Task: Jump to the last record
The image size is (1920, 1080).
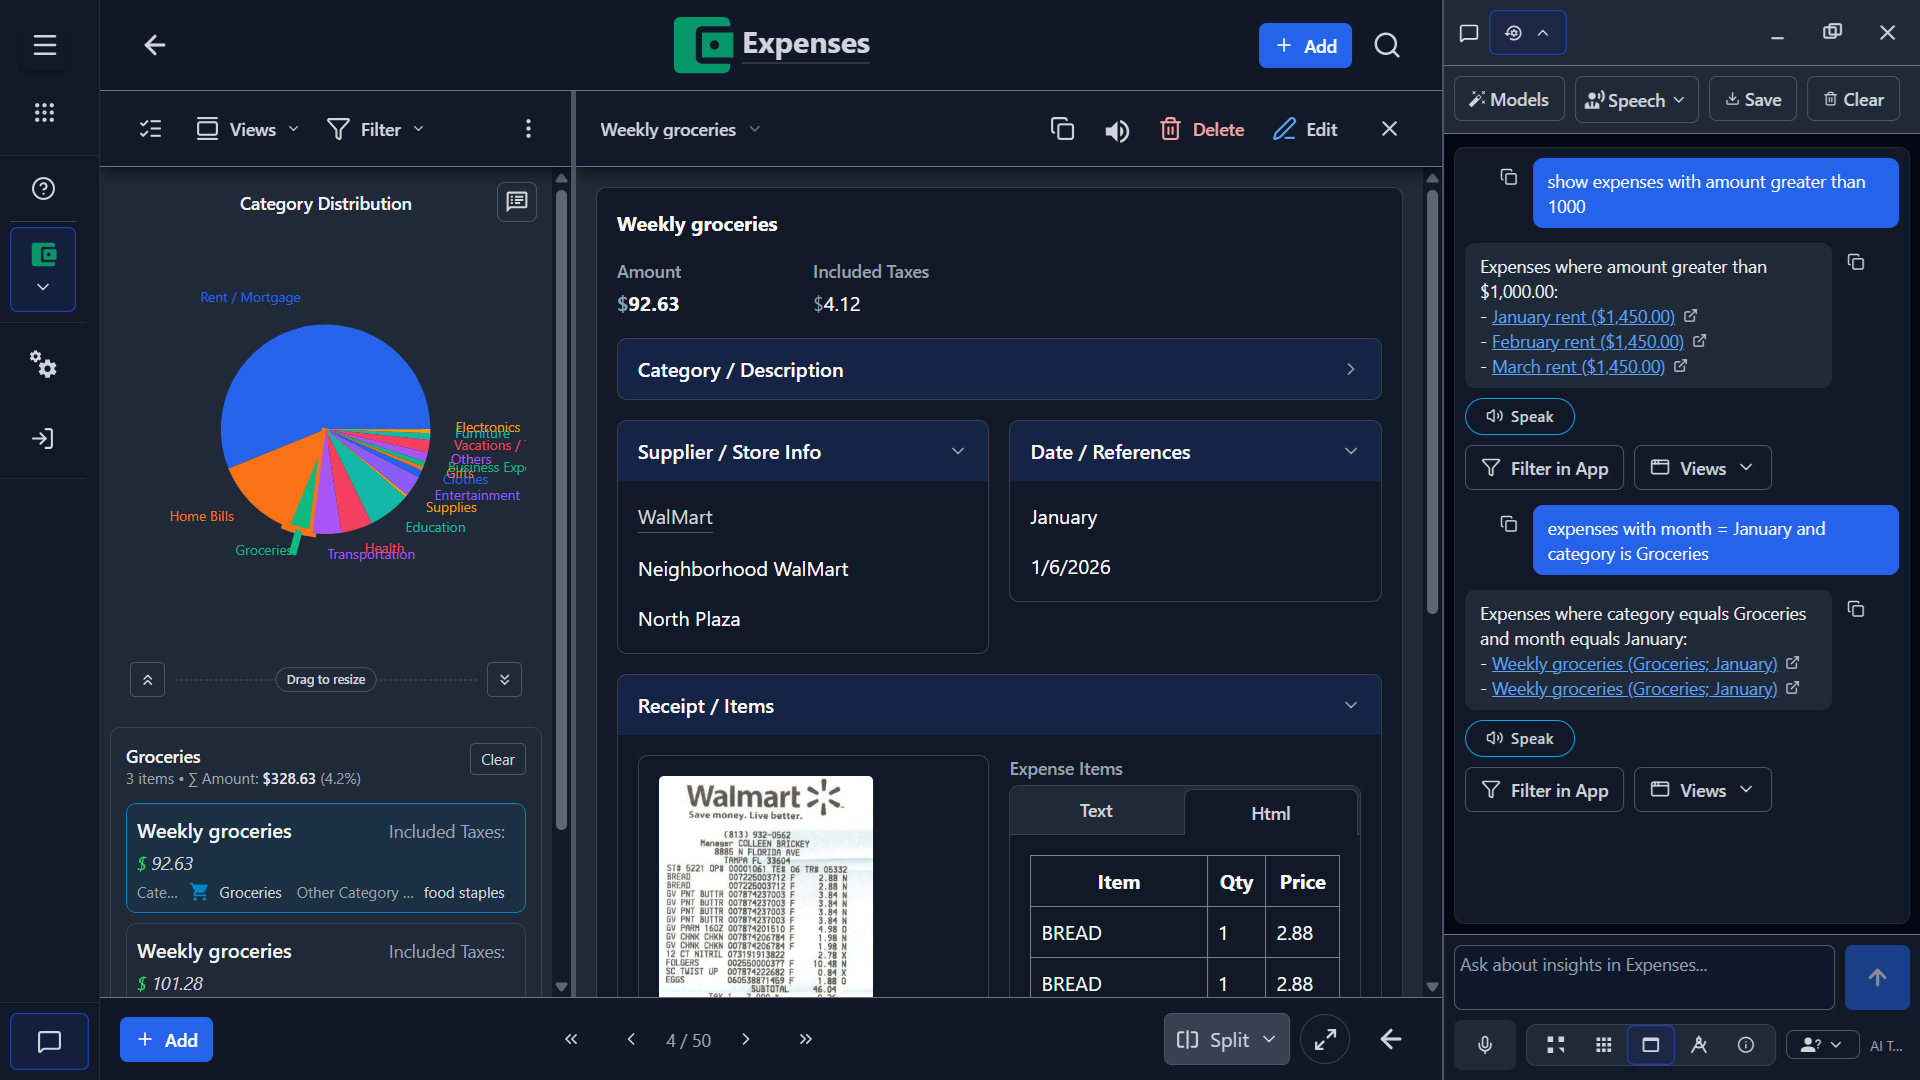Action: pos(806,1039)
